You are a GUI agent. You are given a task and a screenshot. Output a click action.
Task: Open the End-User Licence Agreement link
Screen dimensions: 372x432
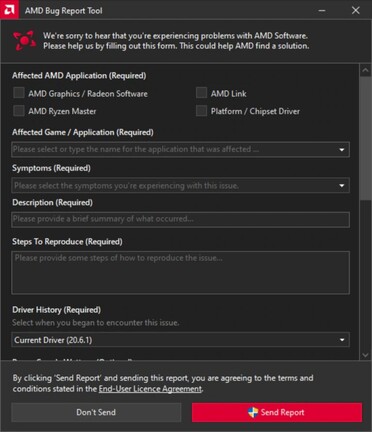point(150,389)
